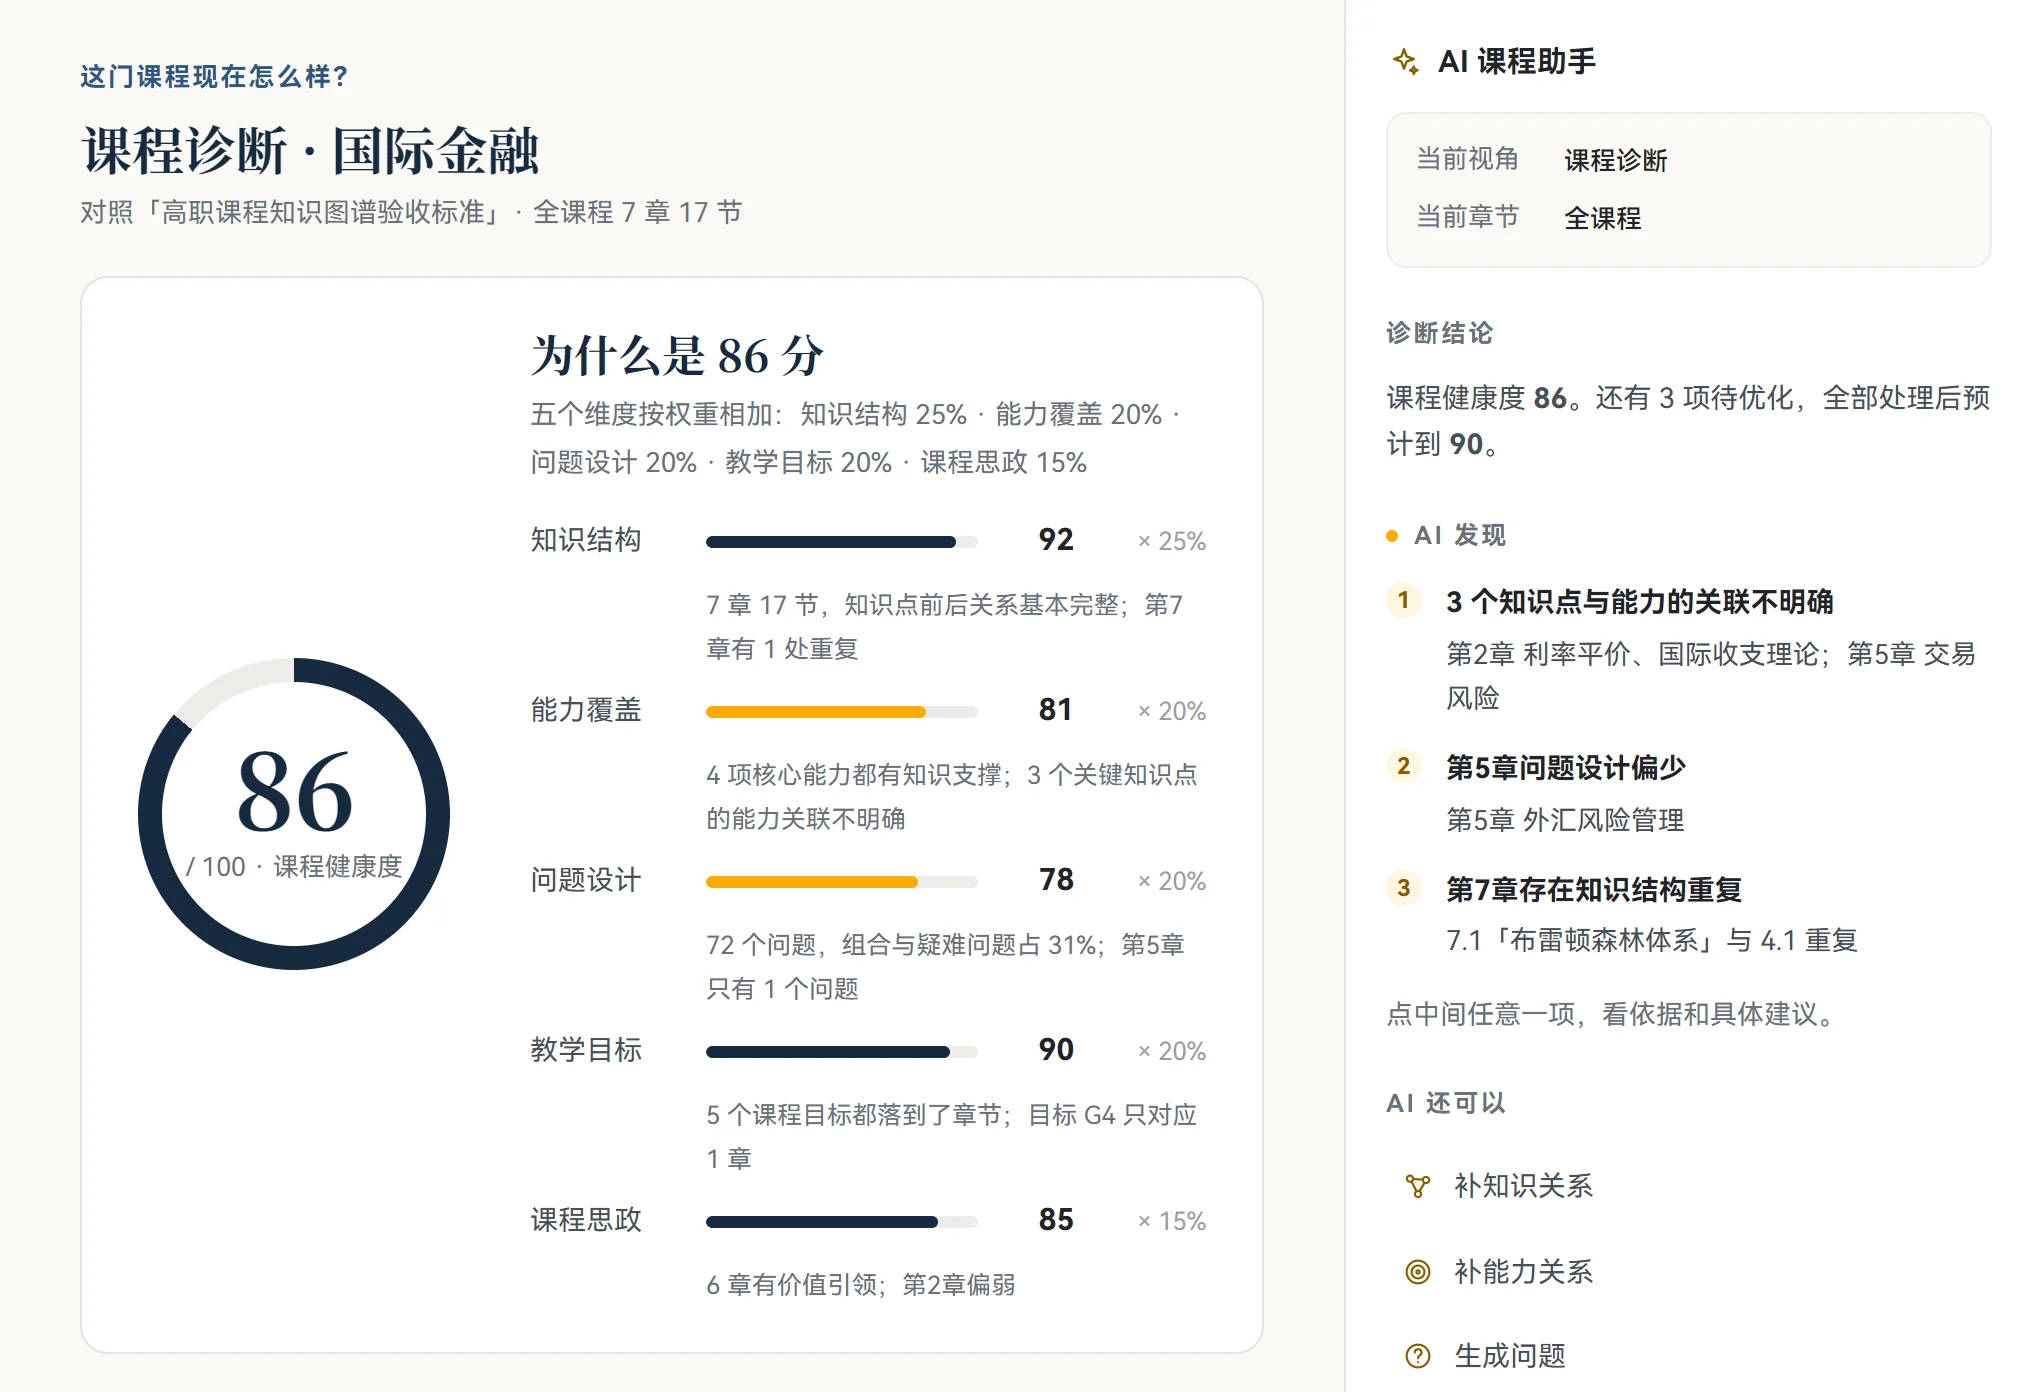Click the detail 7.1「布雷顿森林体系」与 4.1 重复

tap(1652, 940)
